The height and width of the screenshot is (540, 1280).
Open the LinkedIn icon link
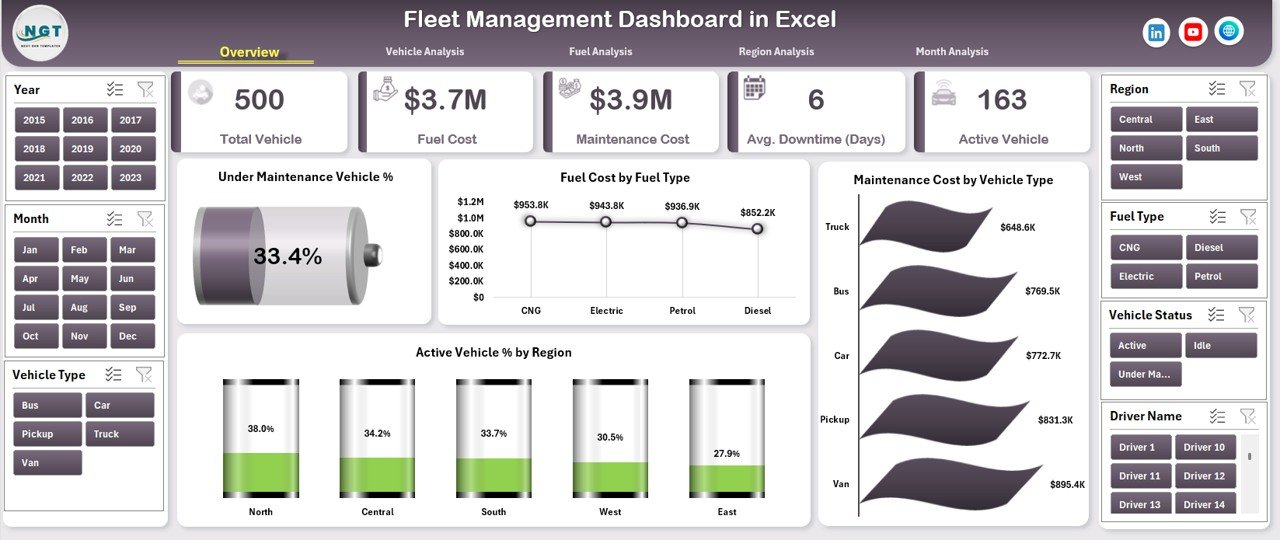1156,33
